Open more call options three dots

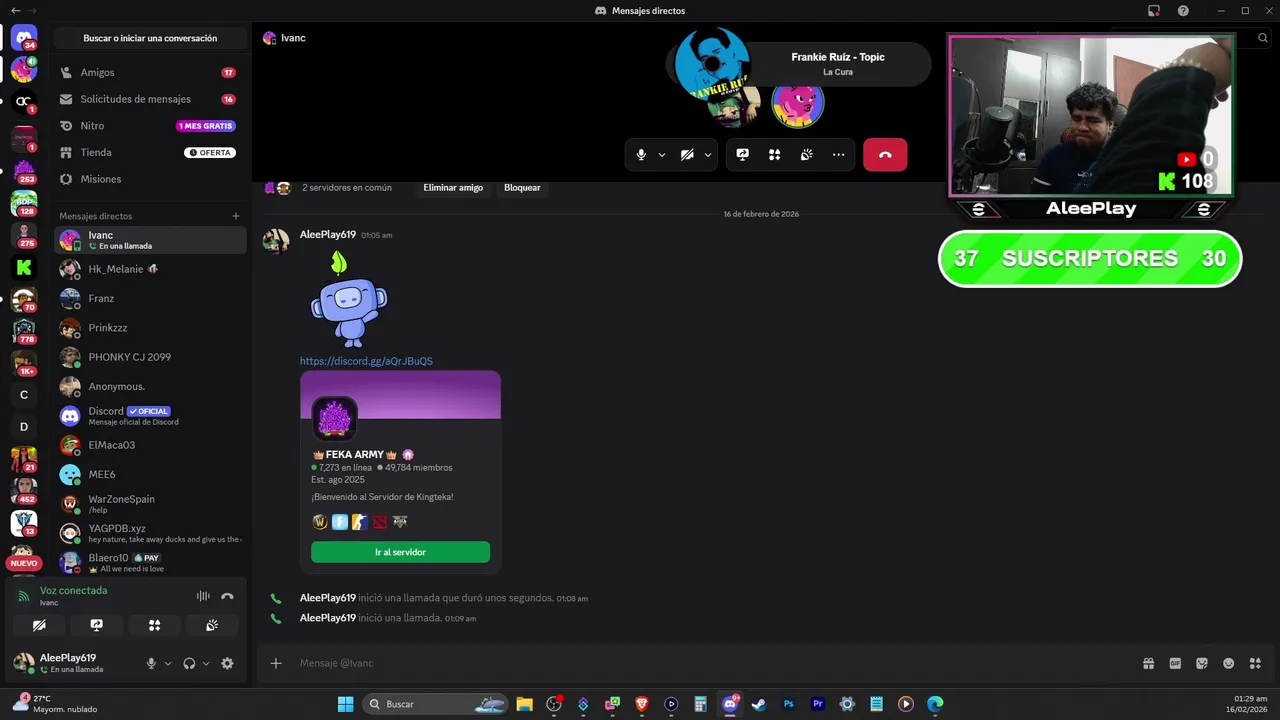[x=838, y=155]
